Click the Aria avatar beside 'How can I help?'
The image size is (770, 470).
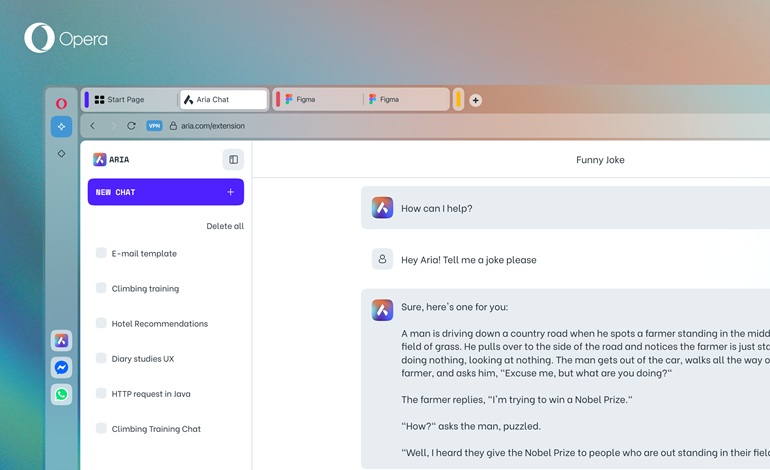click(x=382, y=208)
